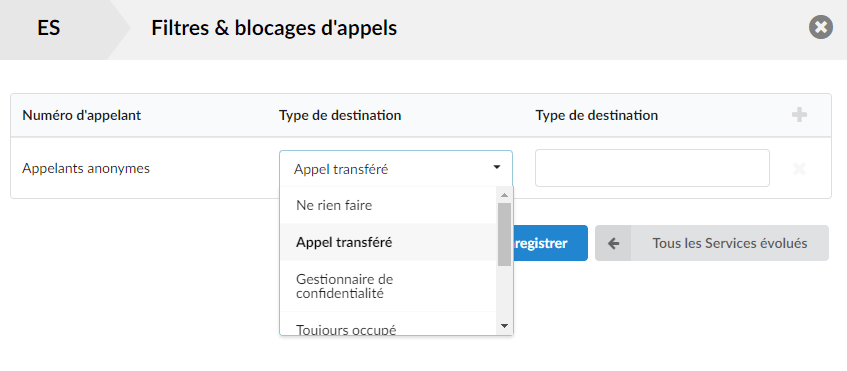Click the dropdown list scroll down arrow
This screenshot has width=847, height=371.
(505, 326)
